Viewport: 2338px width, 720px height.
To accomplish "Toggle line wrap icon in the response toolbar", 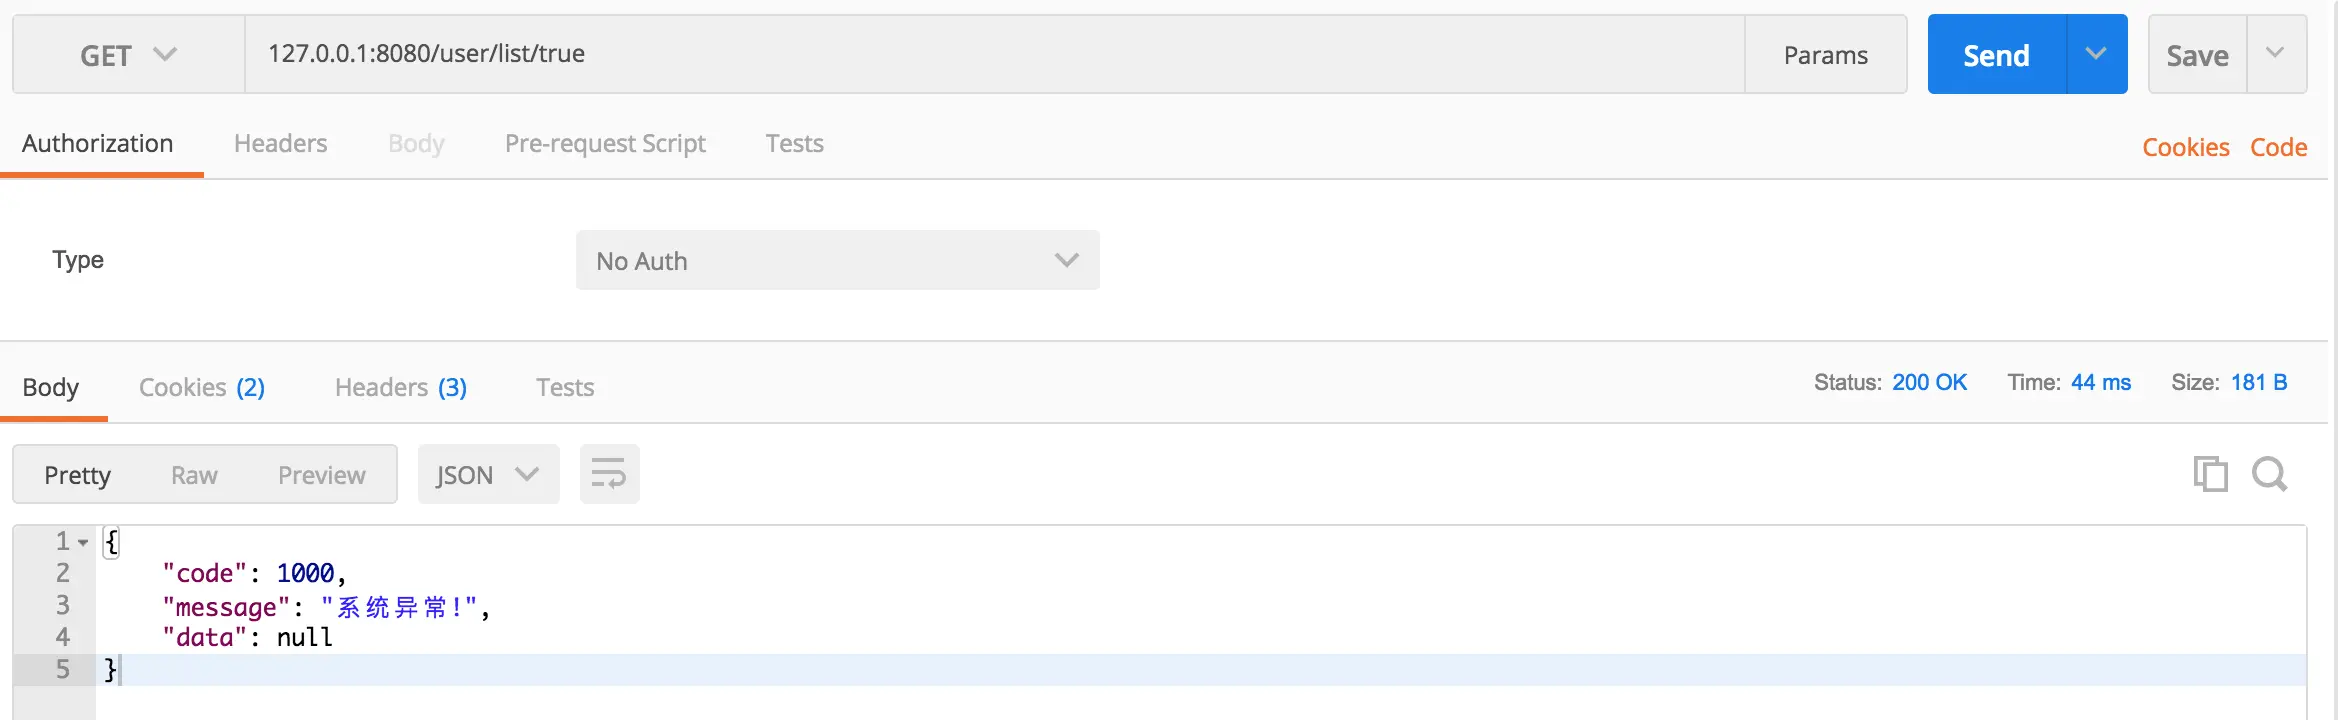I will coord(609,474).
